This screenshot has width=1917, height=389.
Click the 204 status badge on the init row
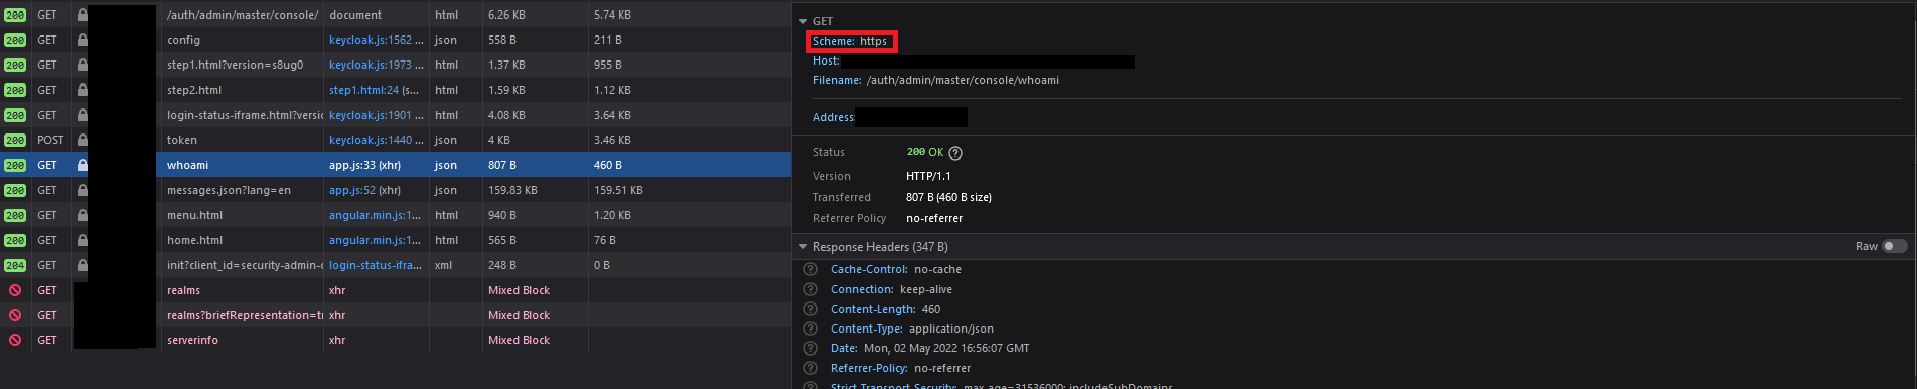[x=15, y=265]
